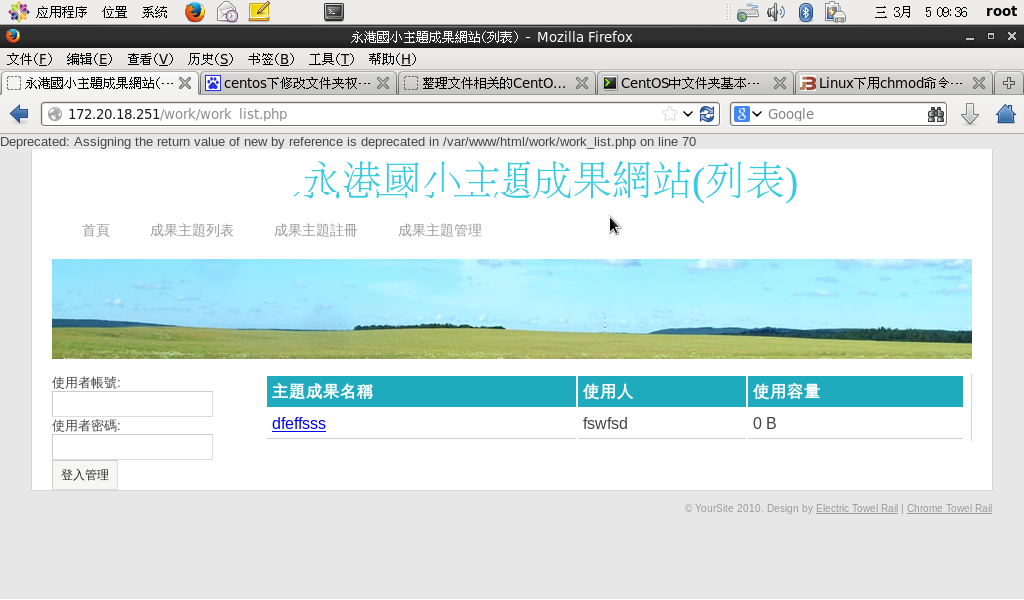This screenshot has height=600, width=1024.
Task: Click the 成果主題註冊 navigation link
Action: 315,231
